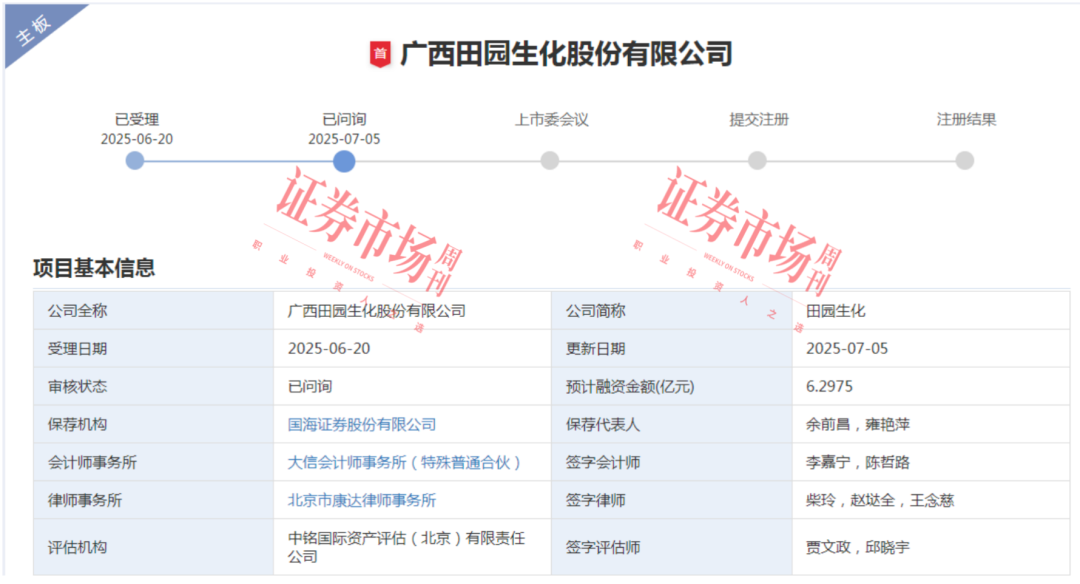Viewport: 1080px width, 584px height.
Task: Jump to the 注册结果 timeline step dot
Action: (x=964, y=160)
